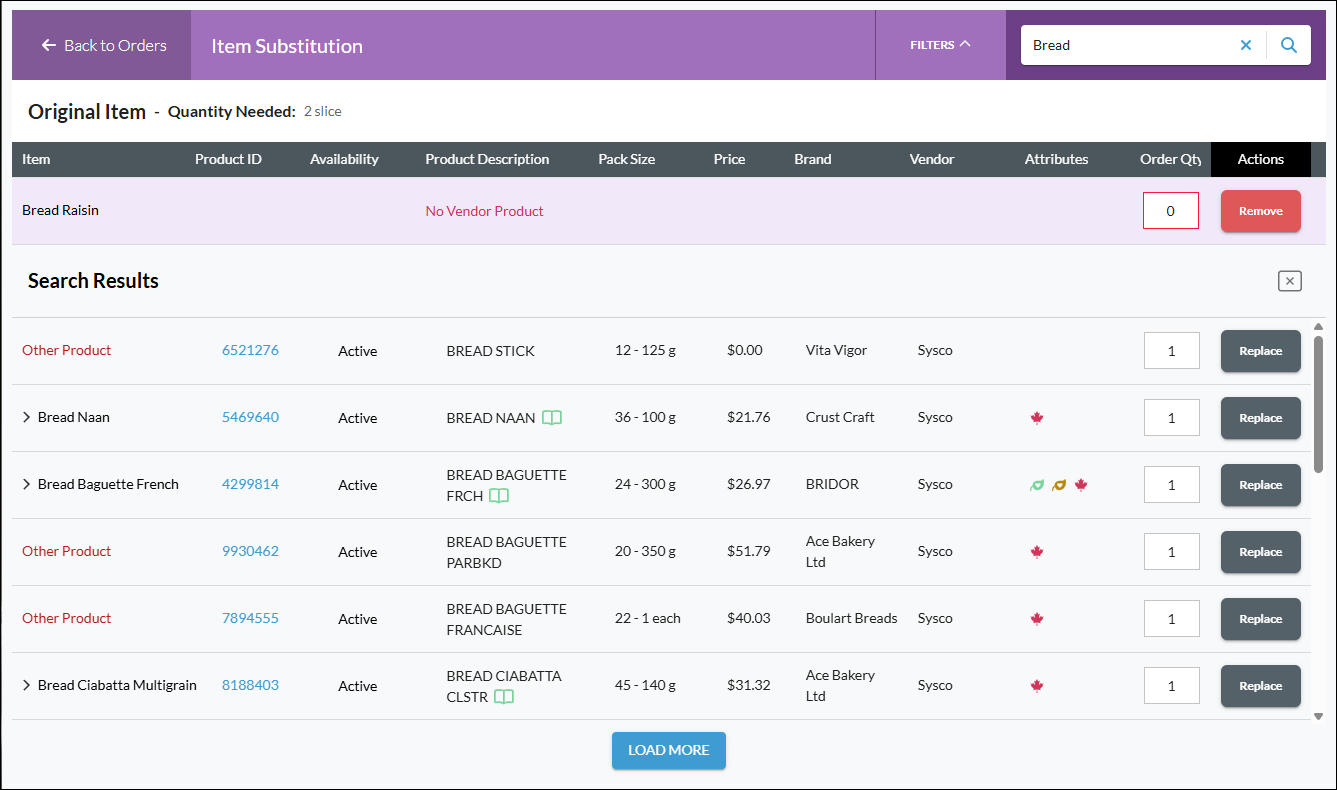
Task: Click book icon beside BREAD BAGUETTE FRCH
Action: coord(499,496)
